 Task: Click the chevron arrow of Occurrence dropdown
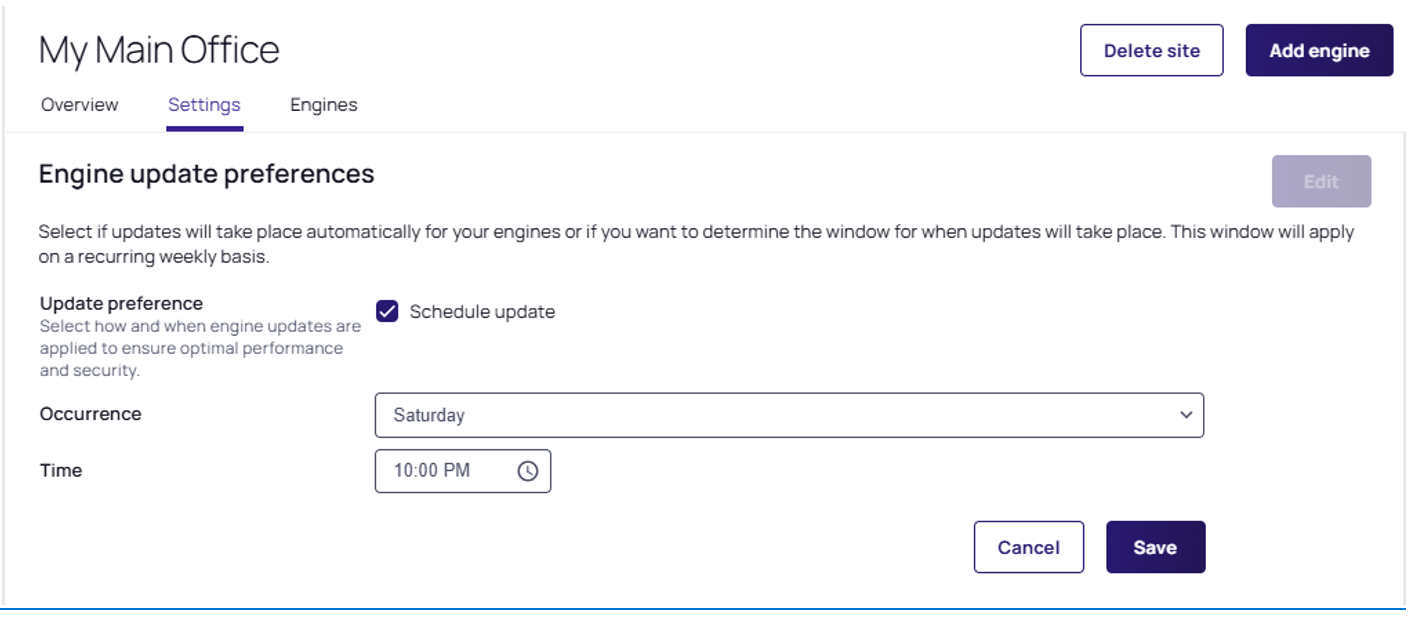pyautogui.click(x=1186, y=415)
